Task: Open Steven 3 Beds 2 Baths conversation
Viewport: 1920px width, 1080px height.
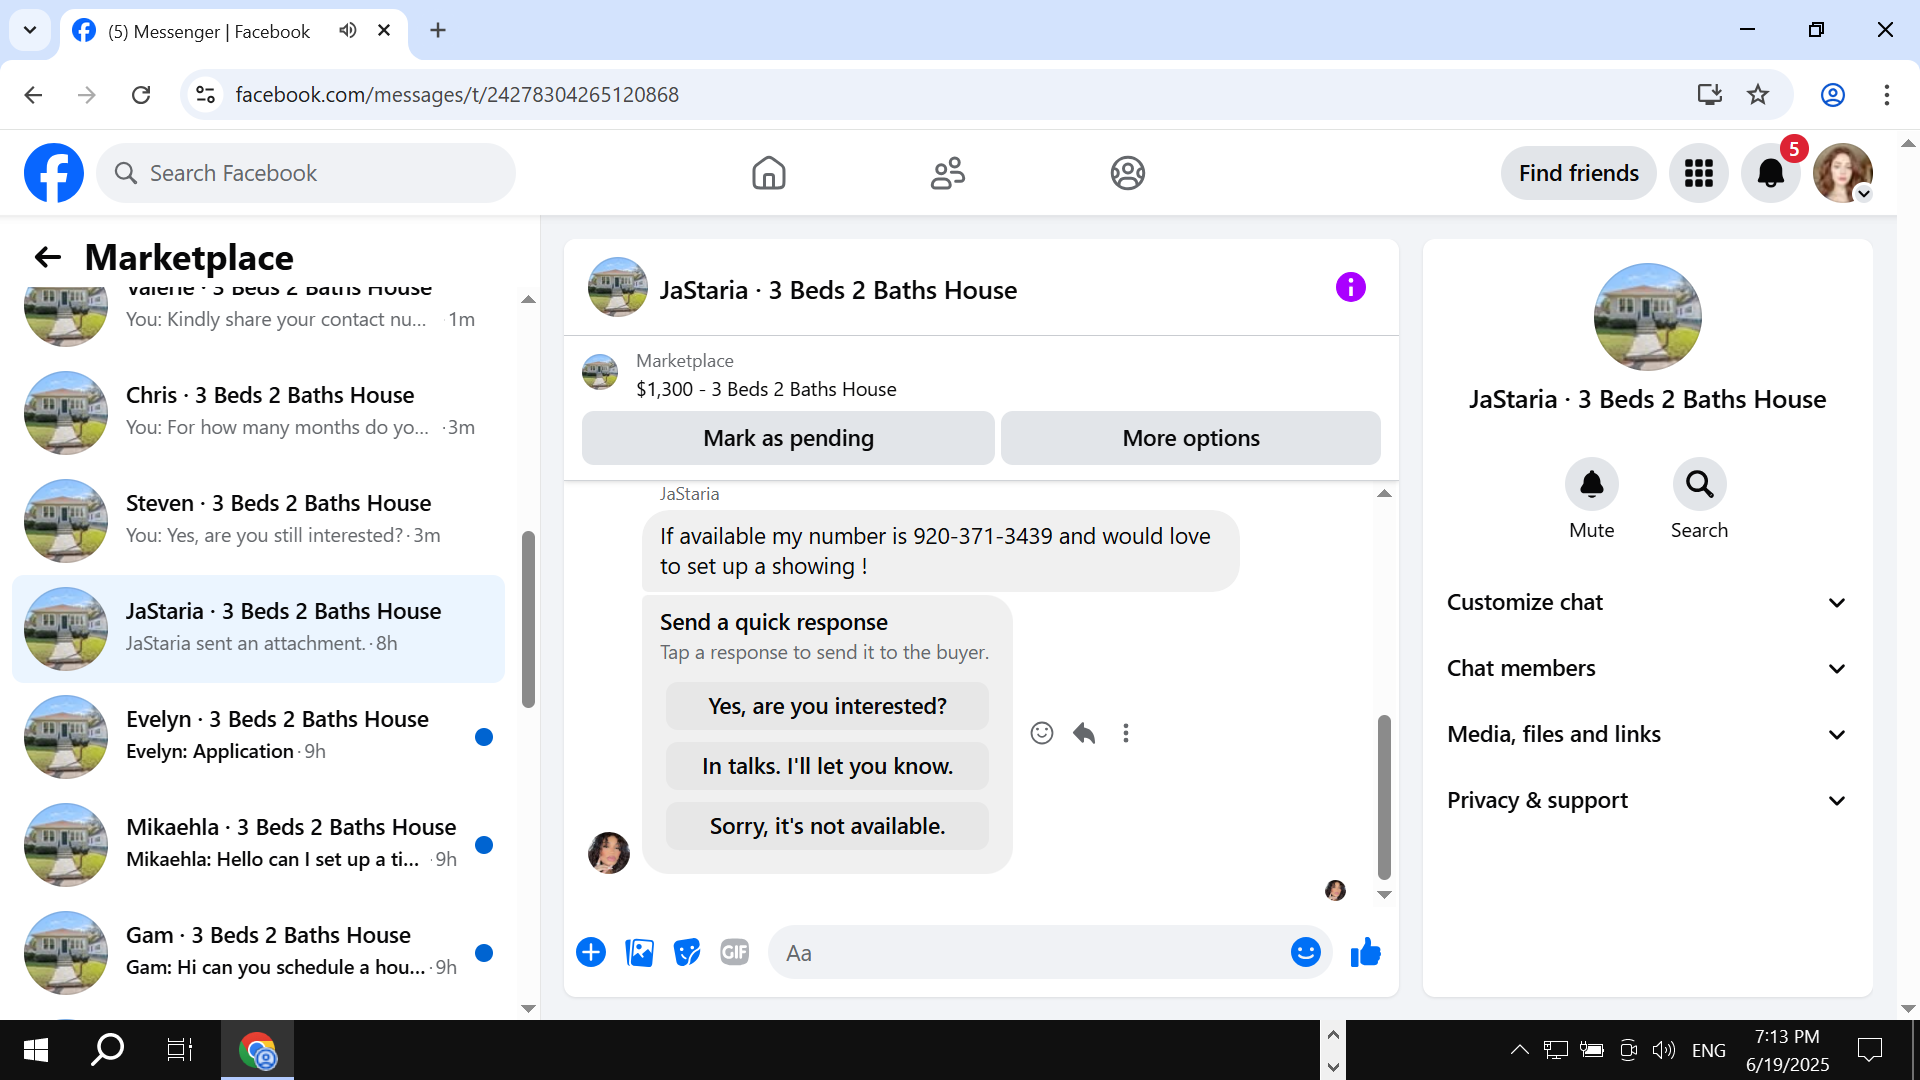Action: [x=259, y=520]
